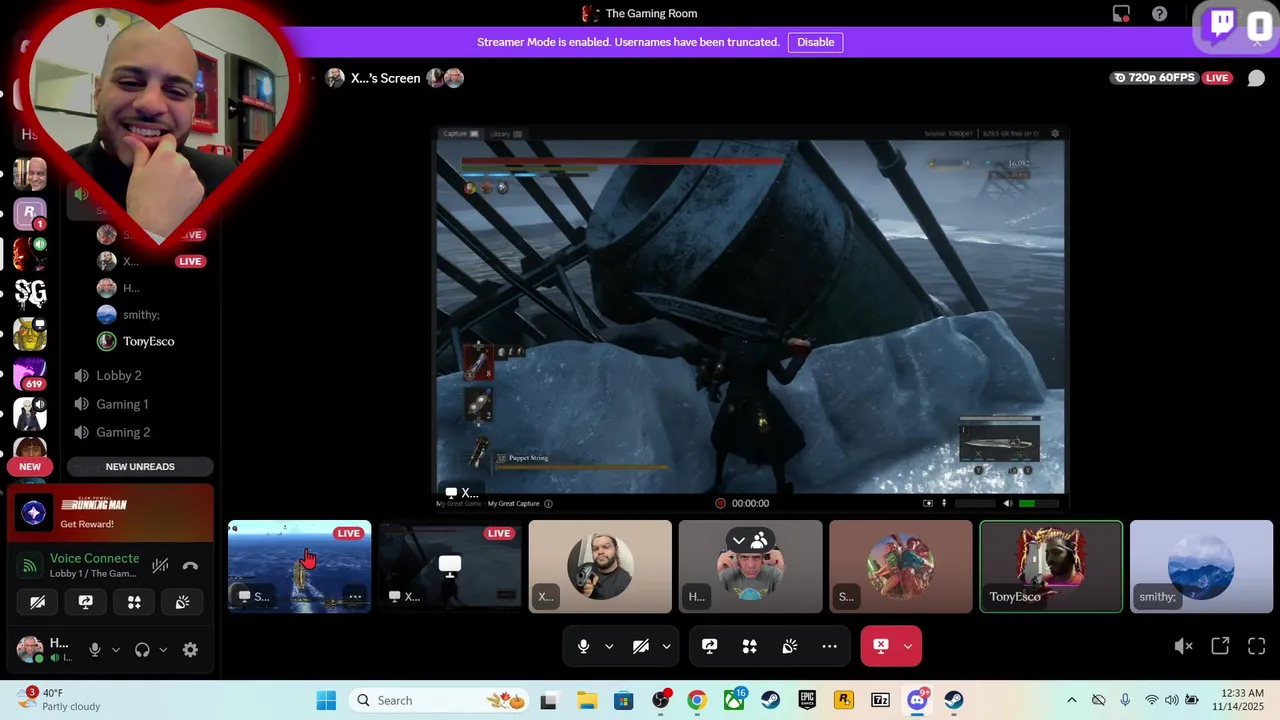1280x720 pixels.
Task: Open Epic Games Launcher from taskbar
Action: point(807,700)
